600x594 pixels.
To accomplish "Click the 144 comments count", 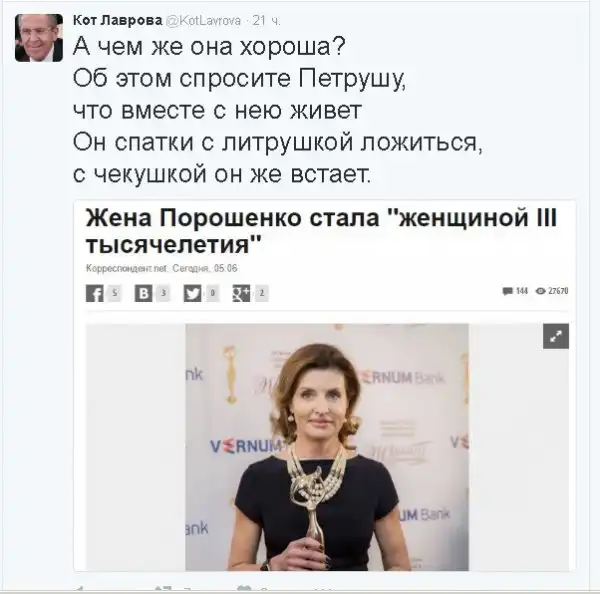I will click(x=522, y=291).
